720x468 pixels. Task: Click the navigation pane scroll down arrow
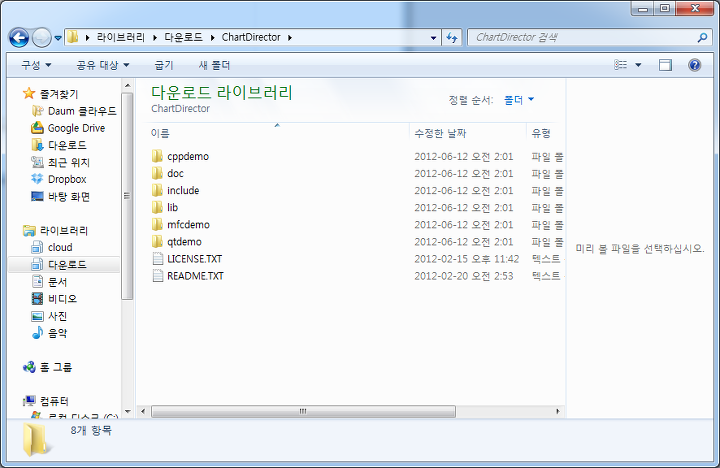point(128,412)
